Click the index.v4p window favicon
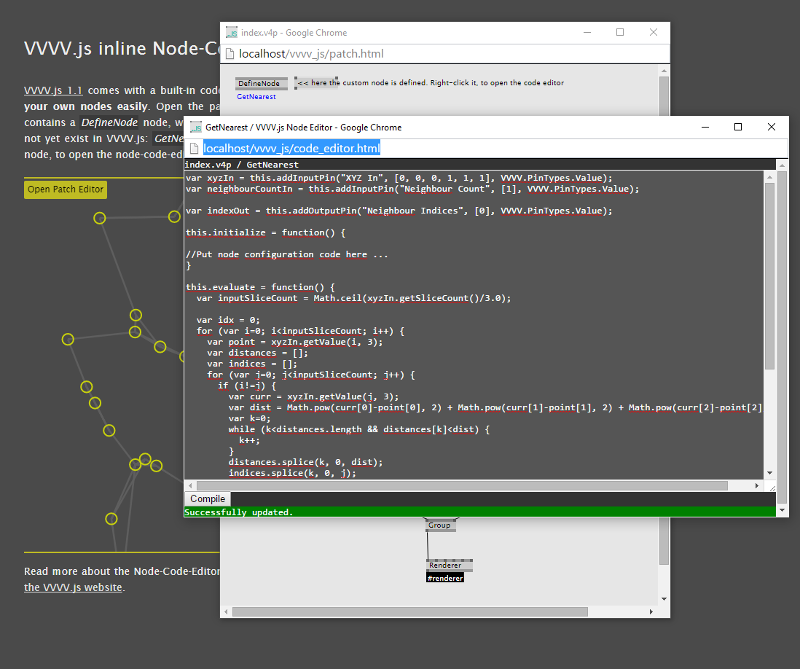Image resolution: width=800 pixels, height=669 pixels. (x=232, y=33)
